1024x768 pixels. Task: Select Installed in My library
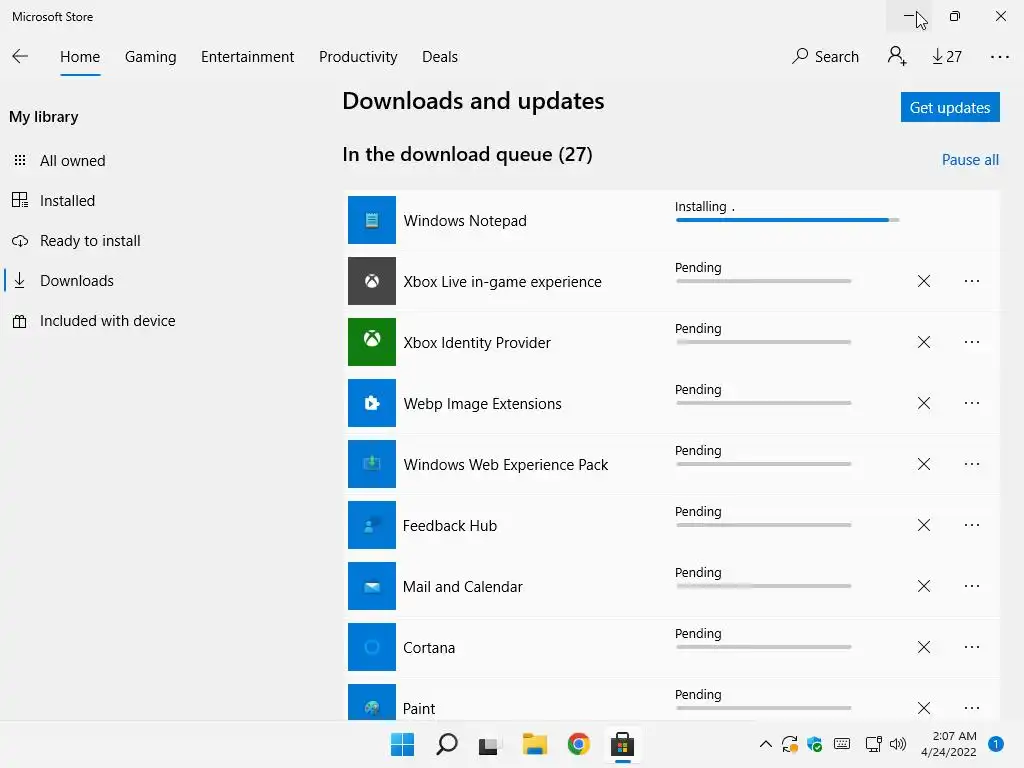67,200
